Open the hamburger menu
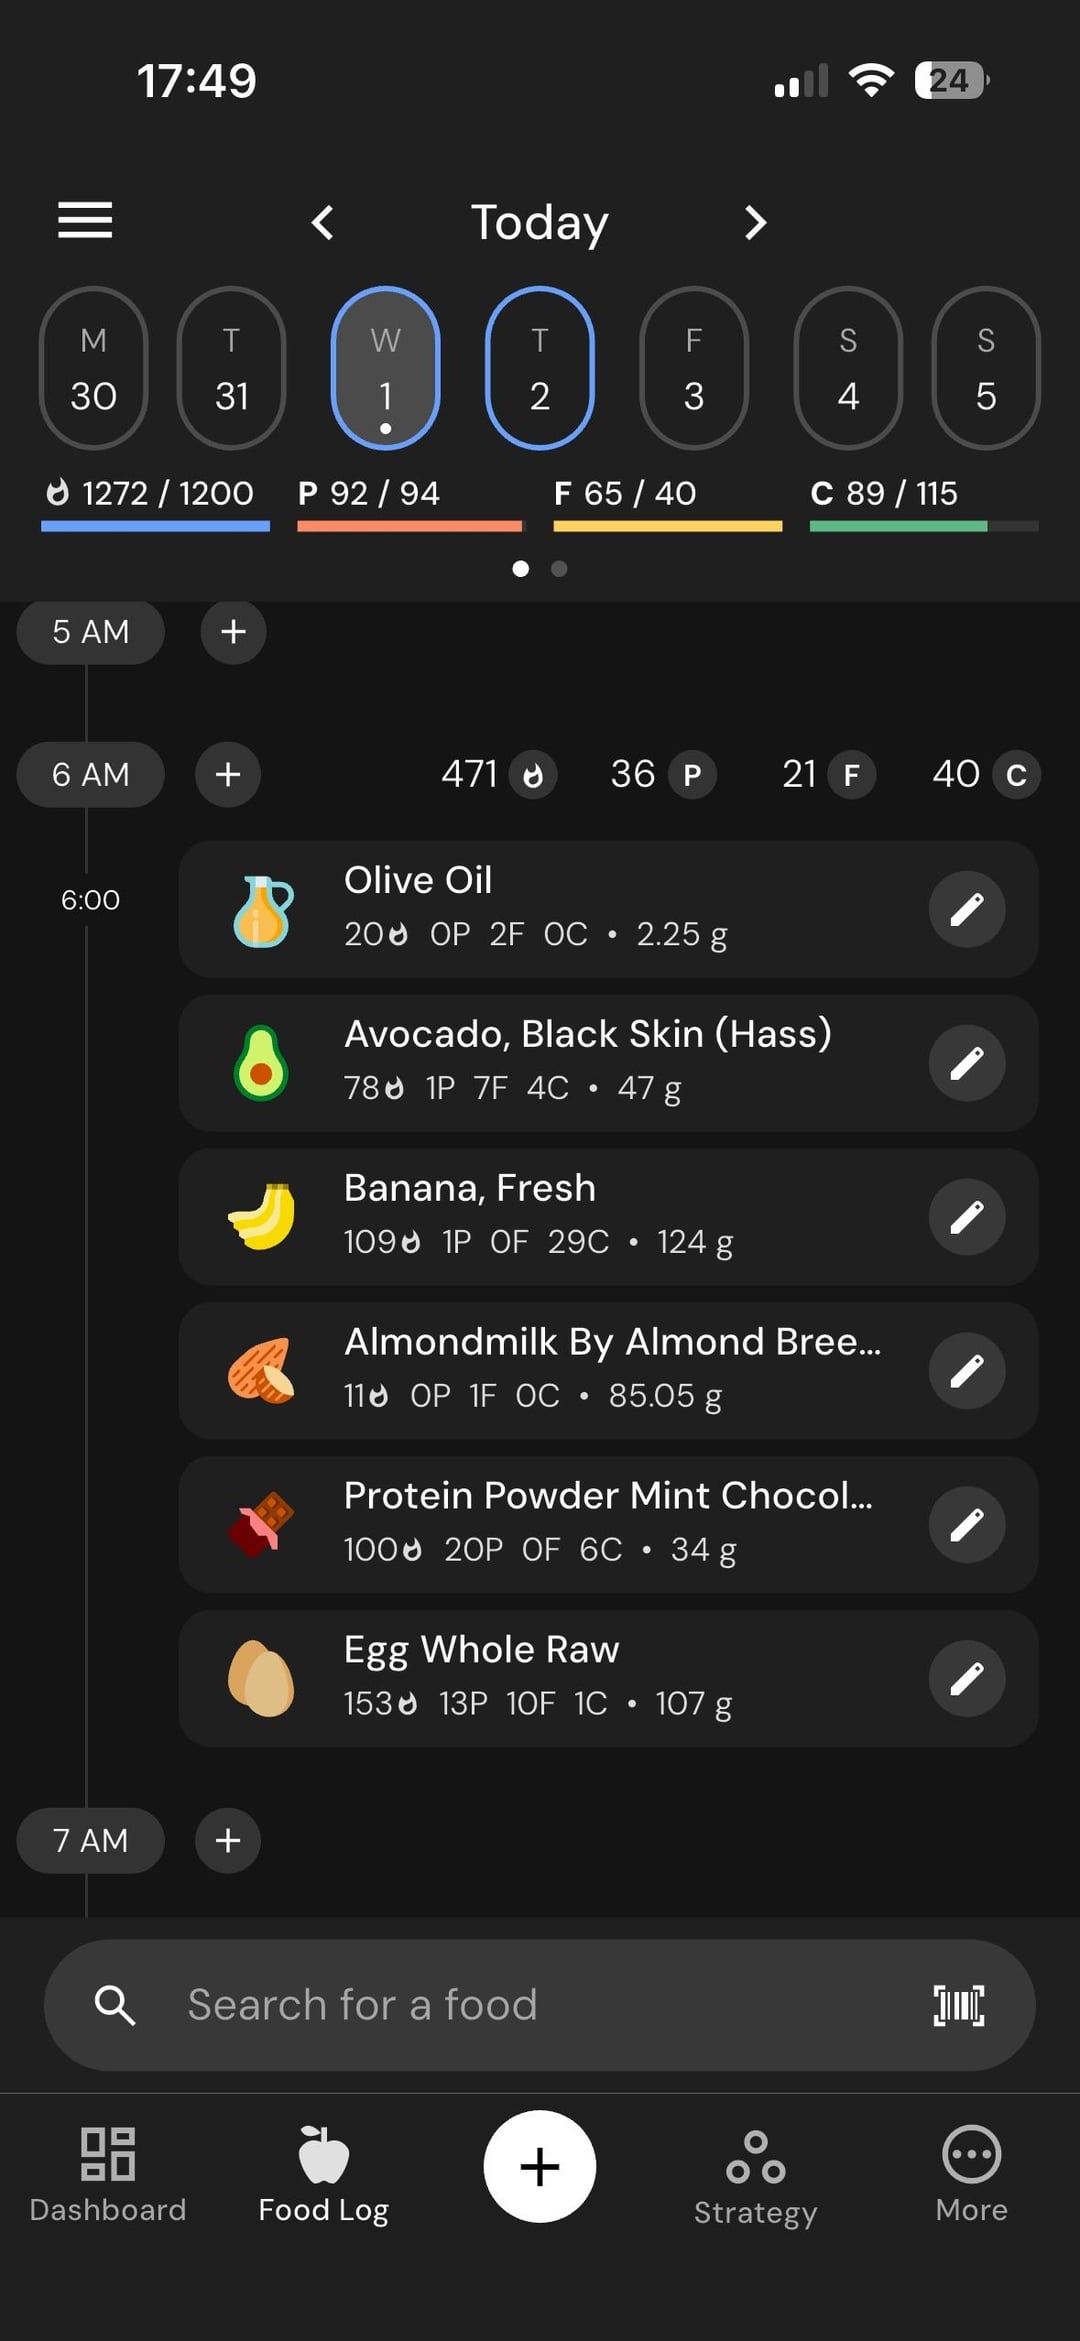Image resolution: width=1080 pixels, height=2341 pixels. [x=85, y=220]
